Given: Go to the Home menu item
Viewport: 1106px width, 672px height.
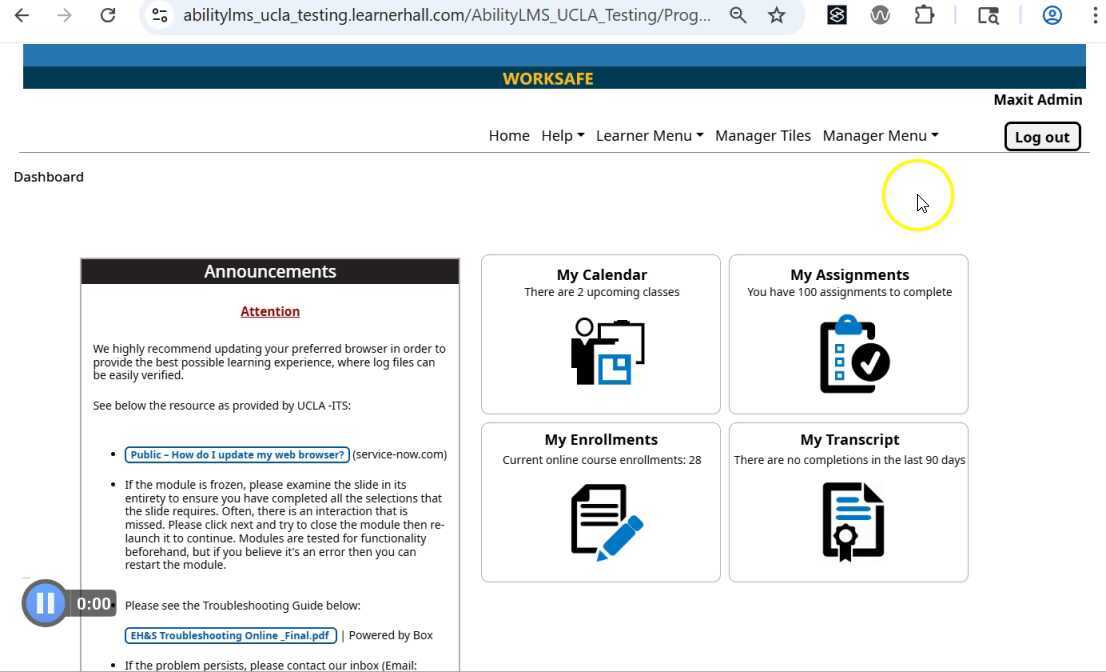Looking at the screenshot, I should click(509, 135).
